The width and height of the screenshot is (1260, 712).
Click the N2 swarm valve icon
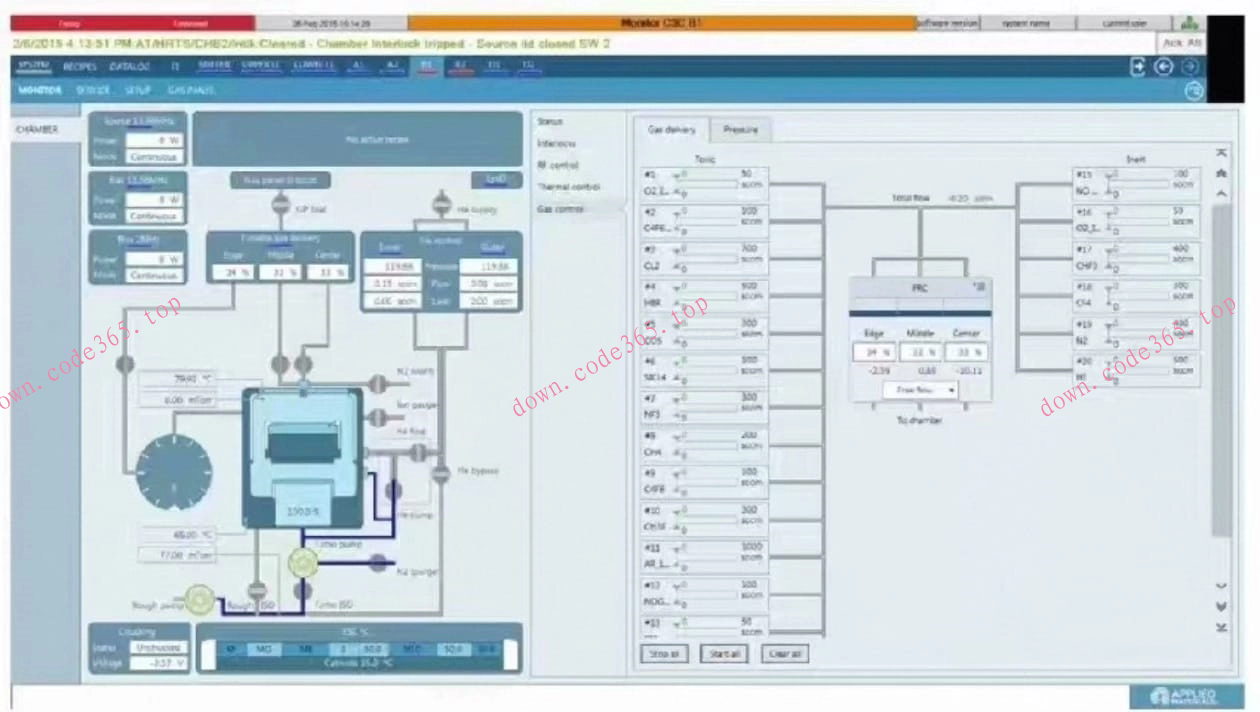tap(377, 384)
